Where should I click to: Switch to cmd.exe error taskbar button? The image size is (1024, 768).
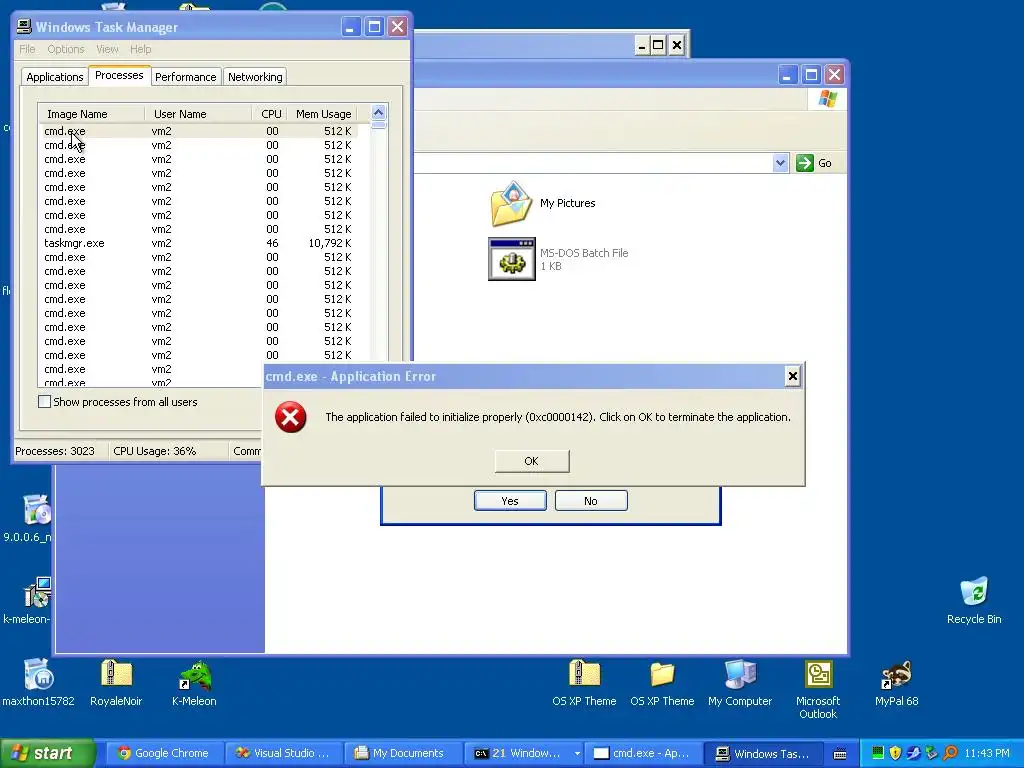click(x=642, y=754)
